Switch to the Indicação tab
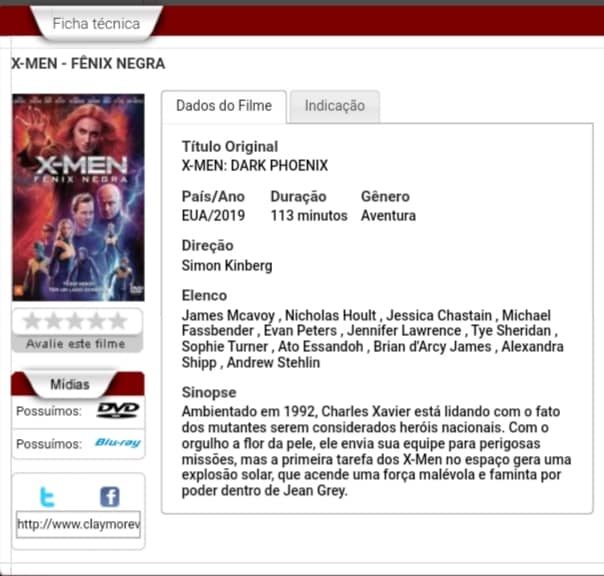This screenshot has width=604, height=576. pyautogui.click(x=335, y=106)
